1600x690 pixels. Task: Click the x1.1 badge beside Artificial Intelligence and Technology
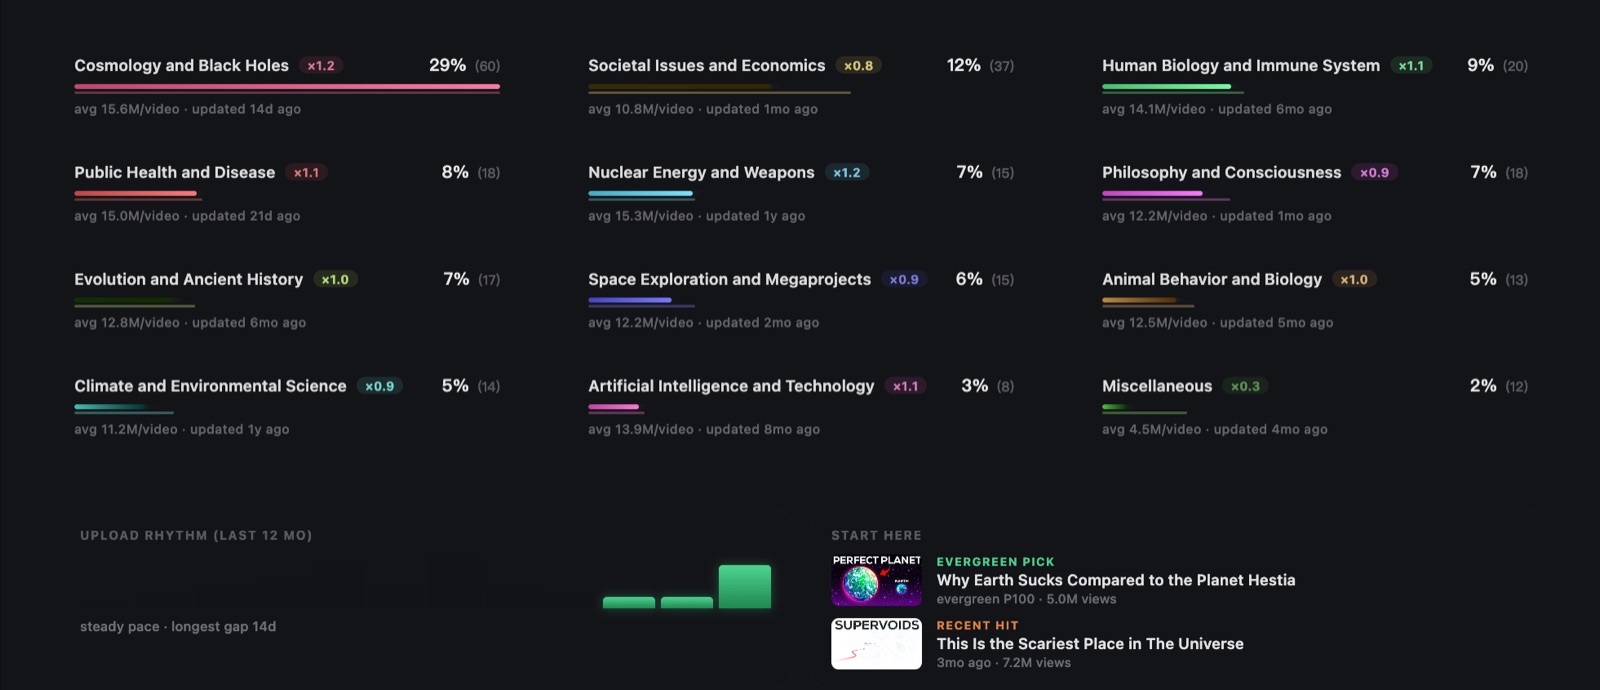pyautogui.click(x=905, y=386)
